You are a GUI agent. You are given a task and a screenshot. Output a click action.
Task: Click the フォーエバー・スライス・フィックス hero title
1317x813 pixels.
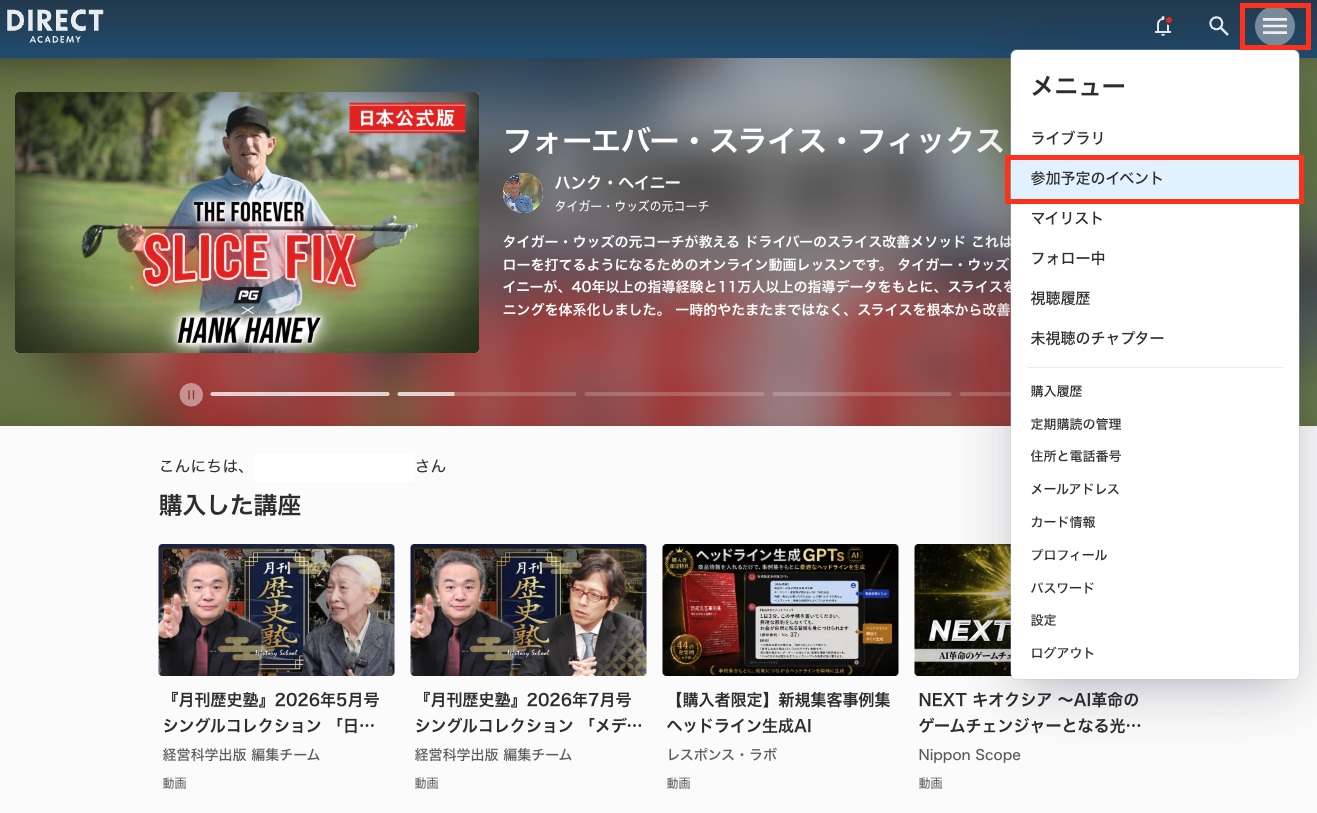click(752, 140)
